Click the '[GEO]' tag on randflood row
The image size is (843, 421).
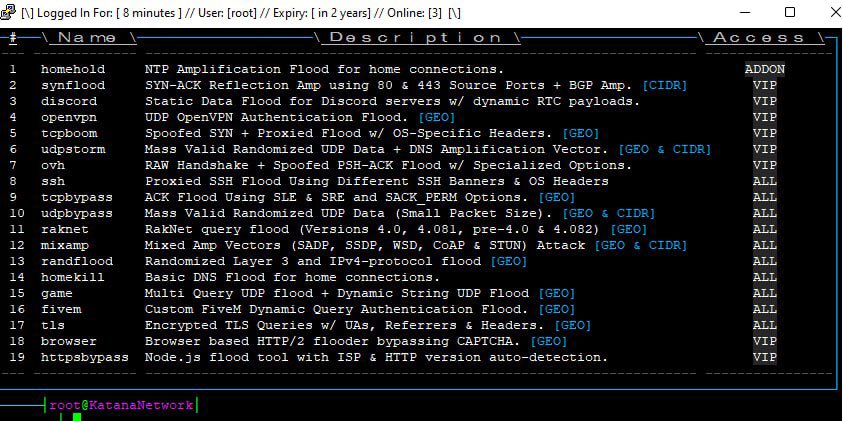[x=509, y=261]
